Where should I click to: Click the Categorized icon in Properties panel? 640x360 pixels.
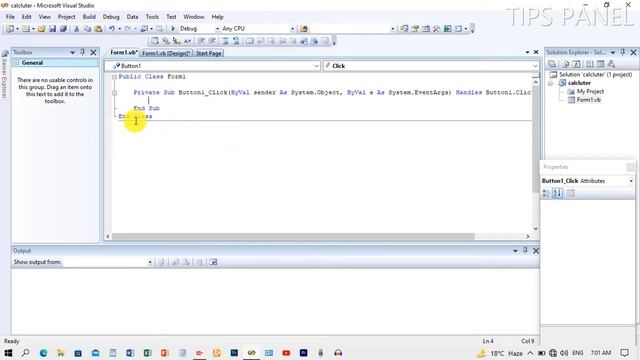(546, 193)
